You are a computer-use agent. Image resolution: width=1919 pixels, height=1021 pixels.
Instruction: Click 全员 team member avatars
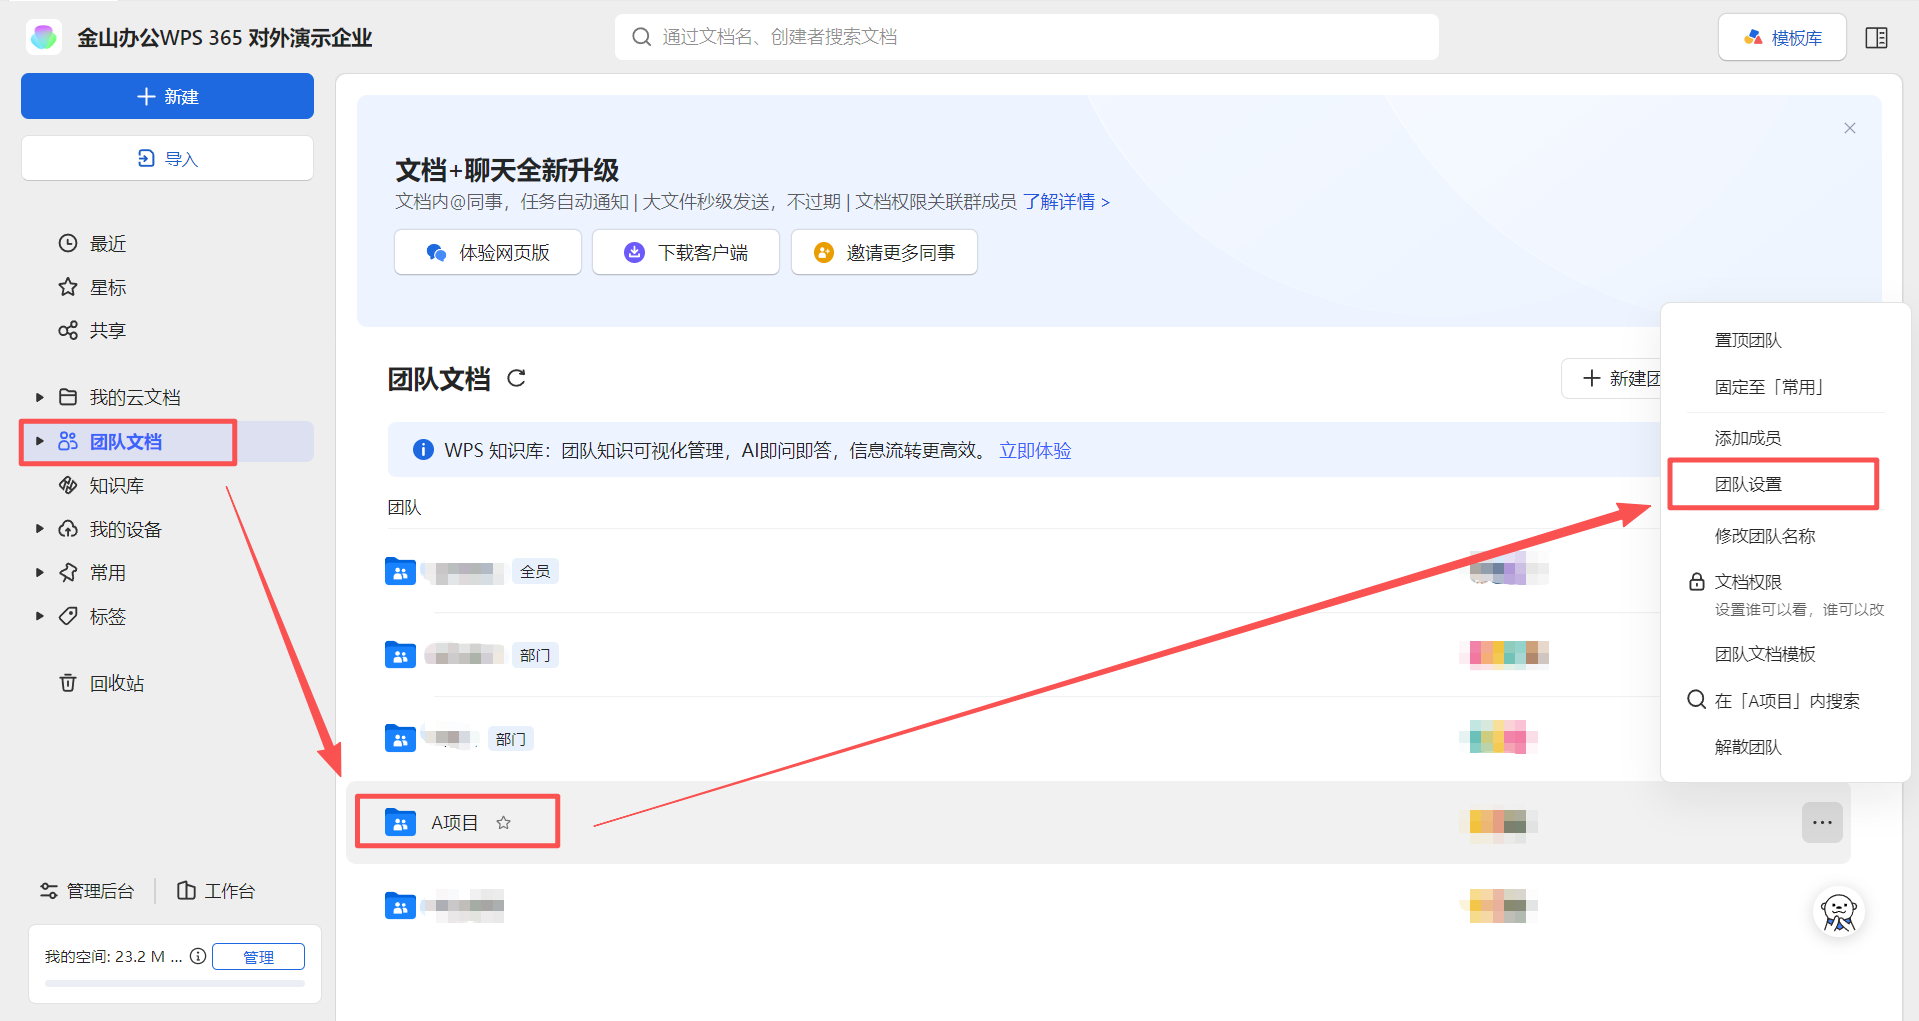pos(1508,572)
